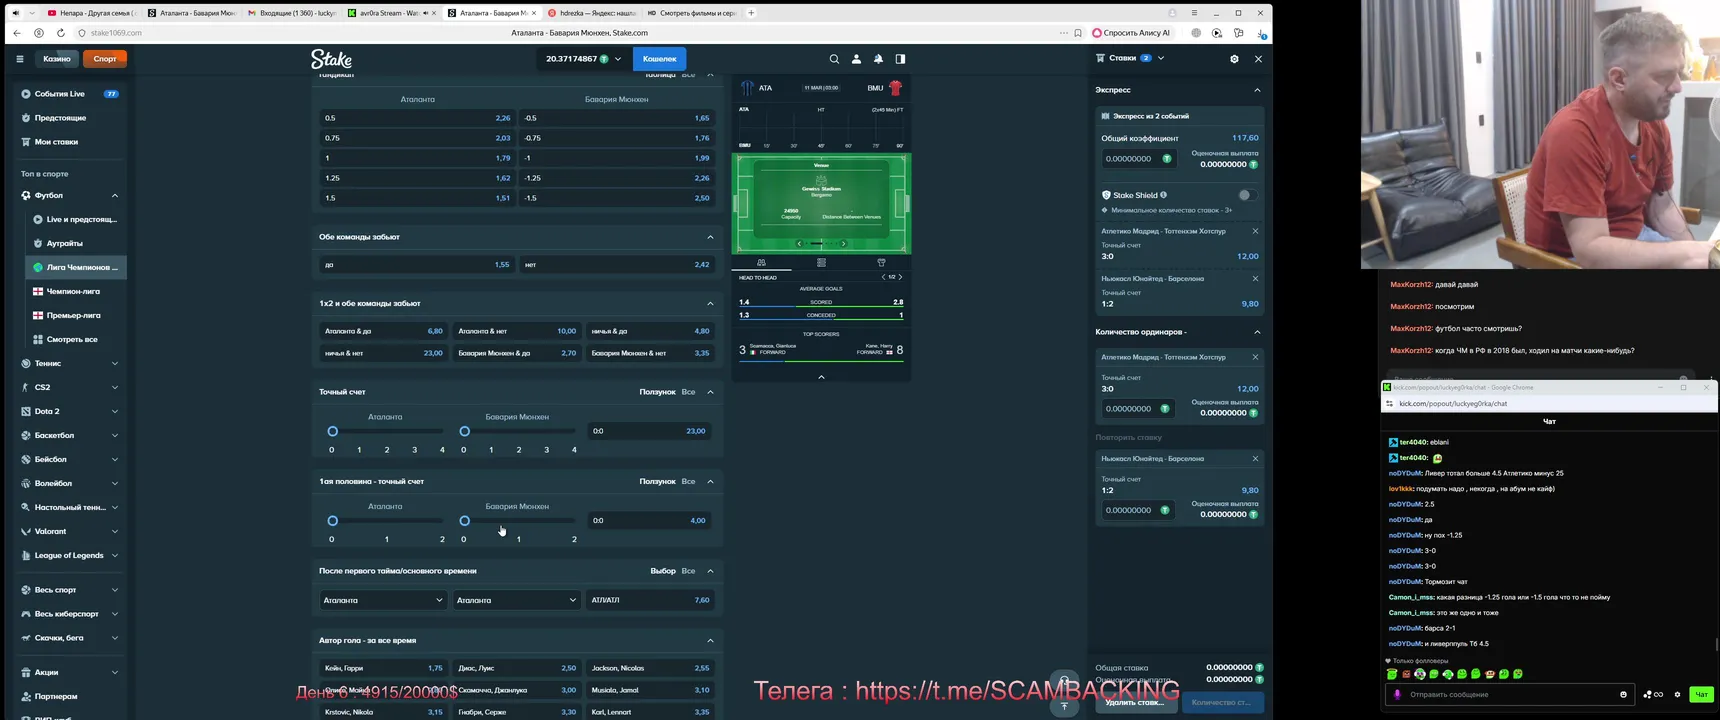Click the Stake logo

coord(331,59)
